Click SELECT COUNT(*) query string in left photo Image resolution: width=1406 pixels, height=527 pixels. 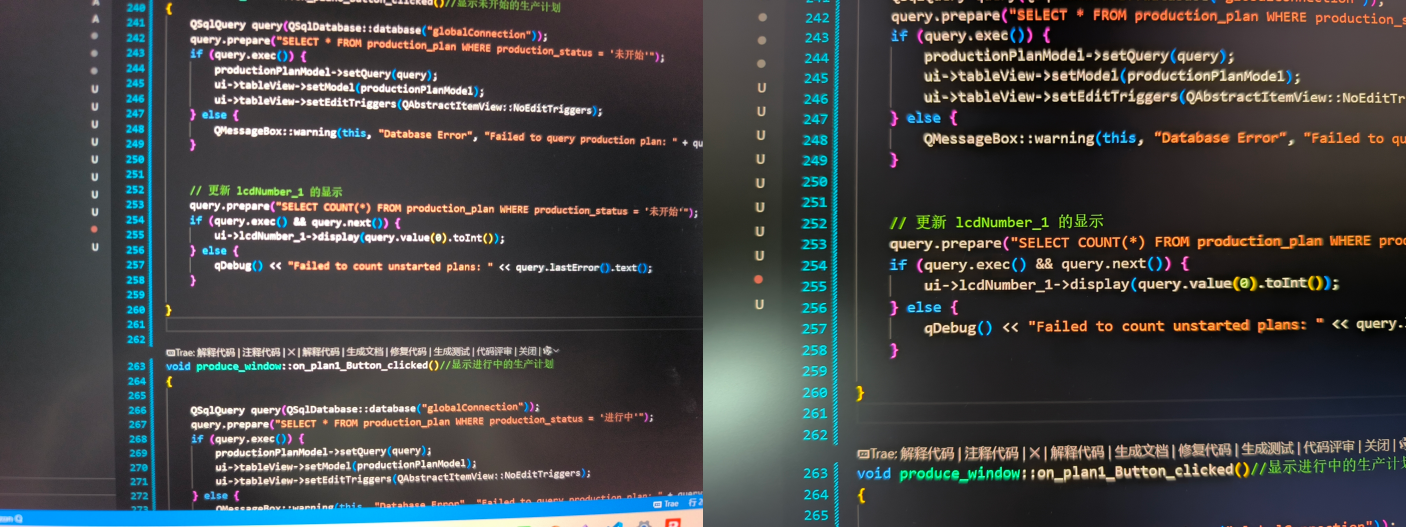click(x=482, y=210)
